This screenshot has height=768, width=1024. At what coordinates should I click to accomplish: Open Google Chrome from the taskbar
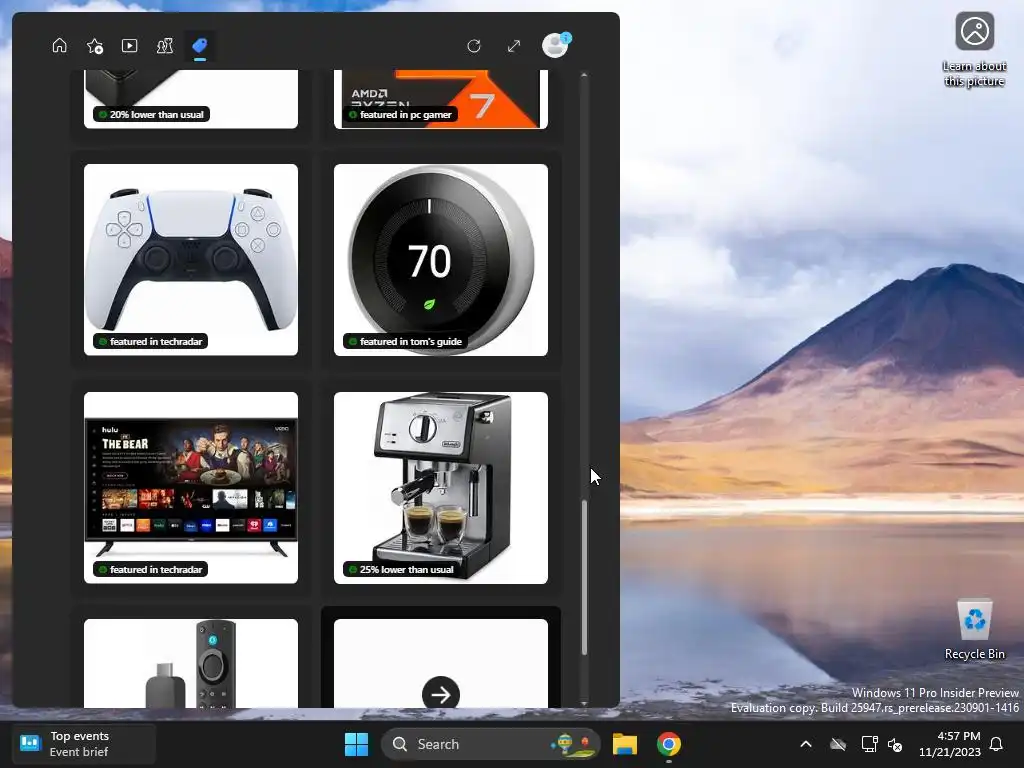tap(669, 744)
